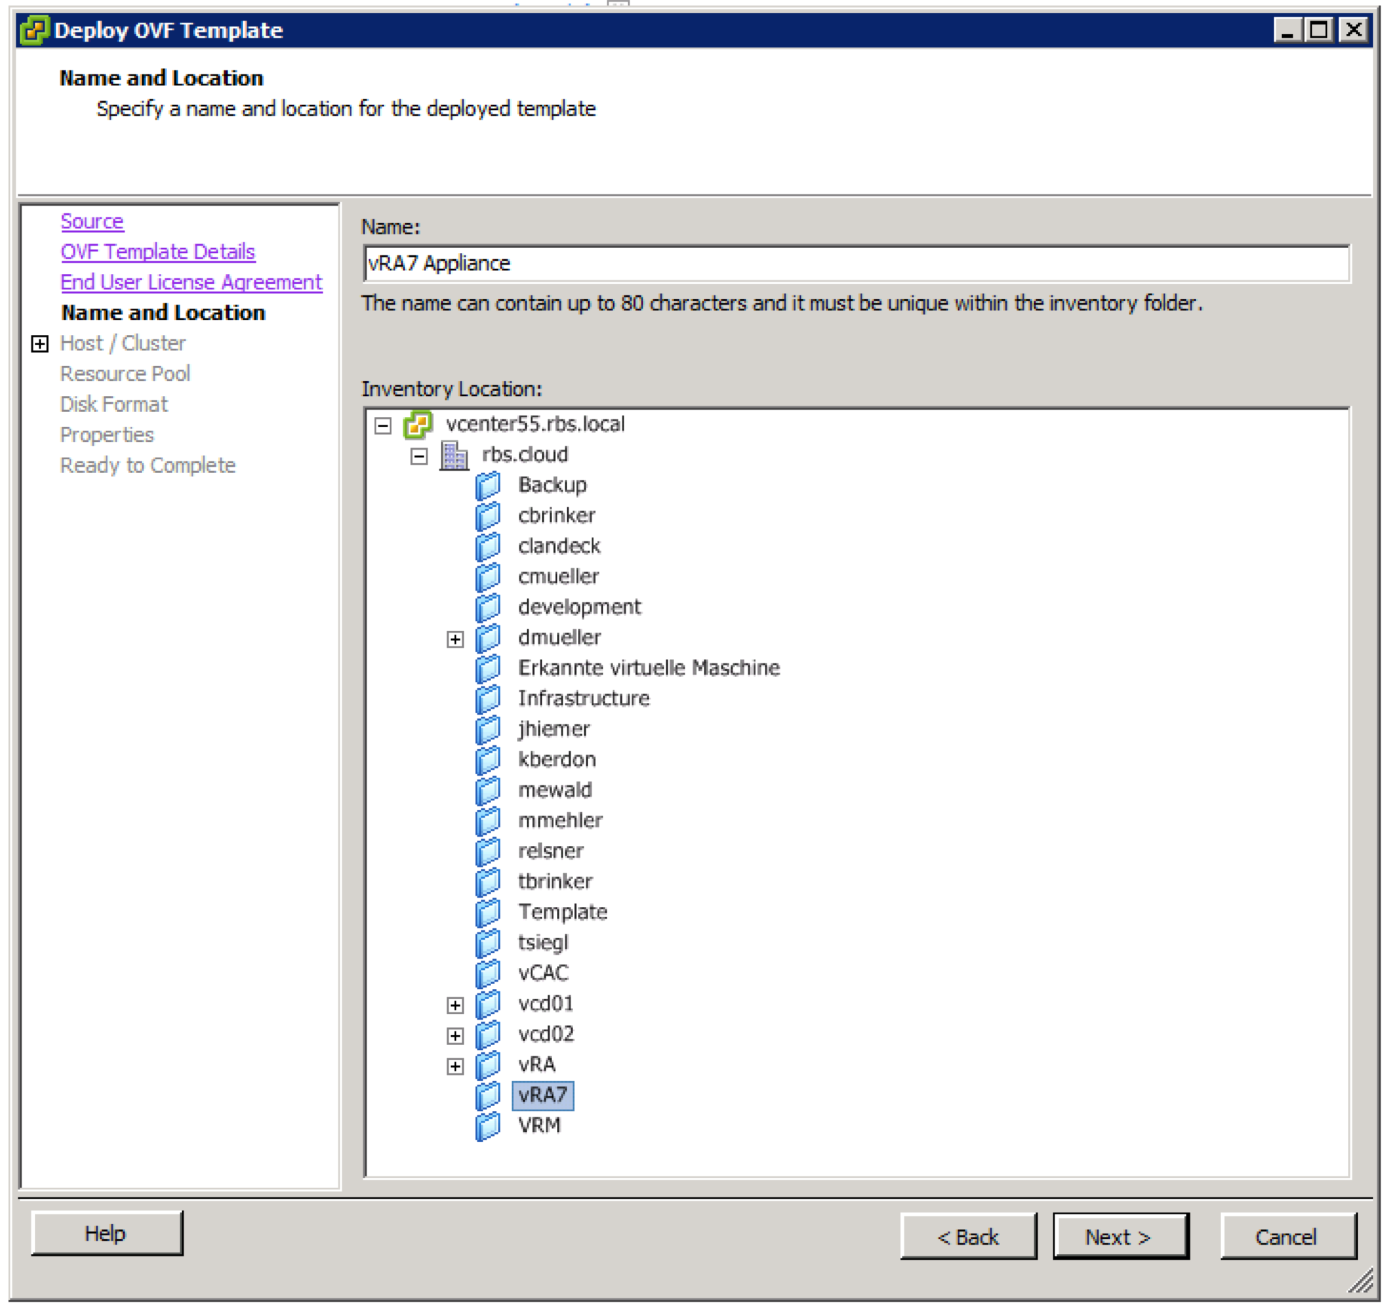Screen dimensions: 1390x1313
Task: Select the VRM folder label
Action: coord(539,1126)
